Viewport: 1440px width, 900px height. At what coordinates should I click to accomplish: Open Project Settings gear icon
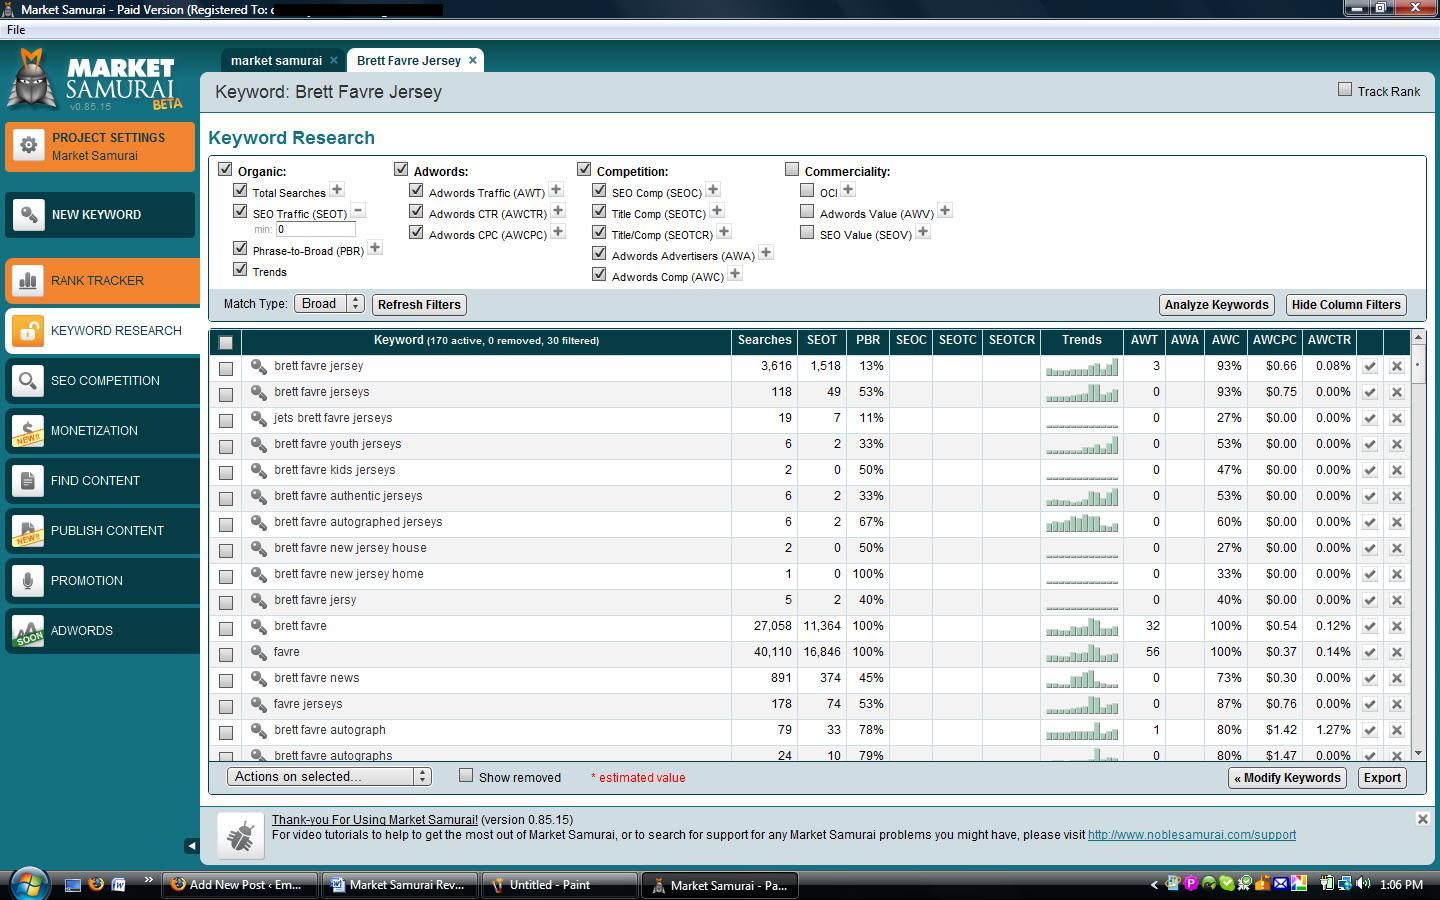click(x=29, y=146)
